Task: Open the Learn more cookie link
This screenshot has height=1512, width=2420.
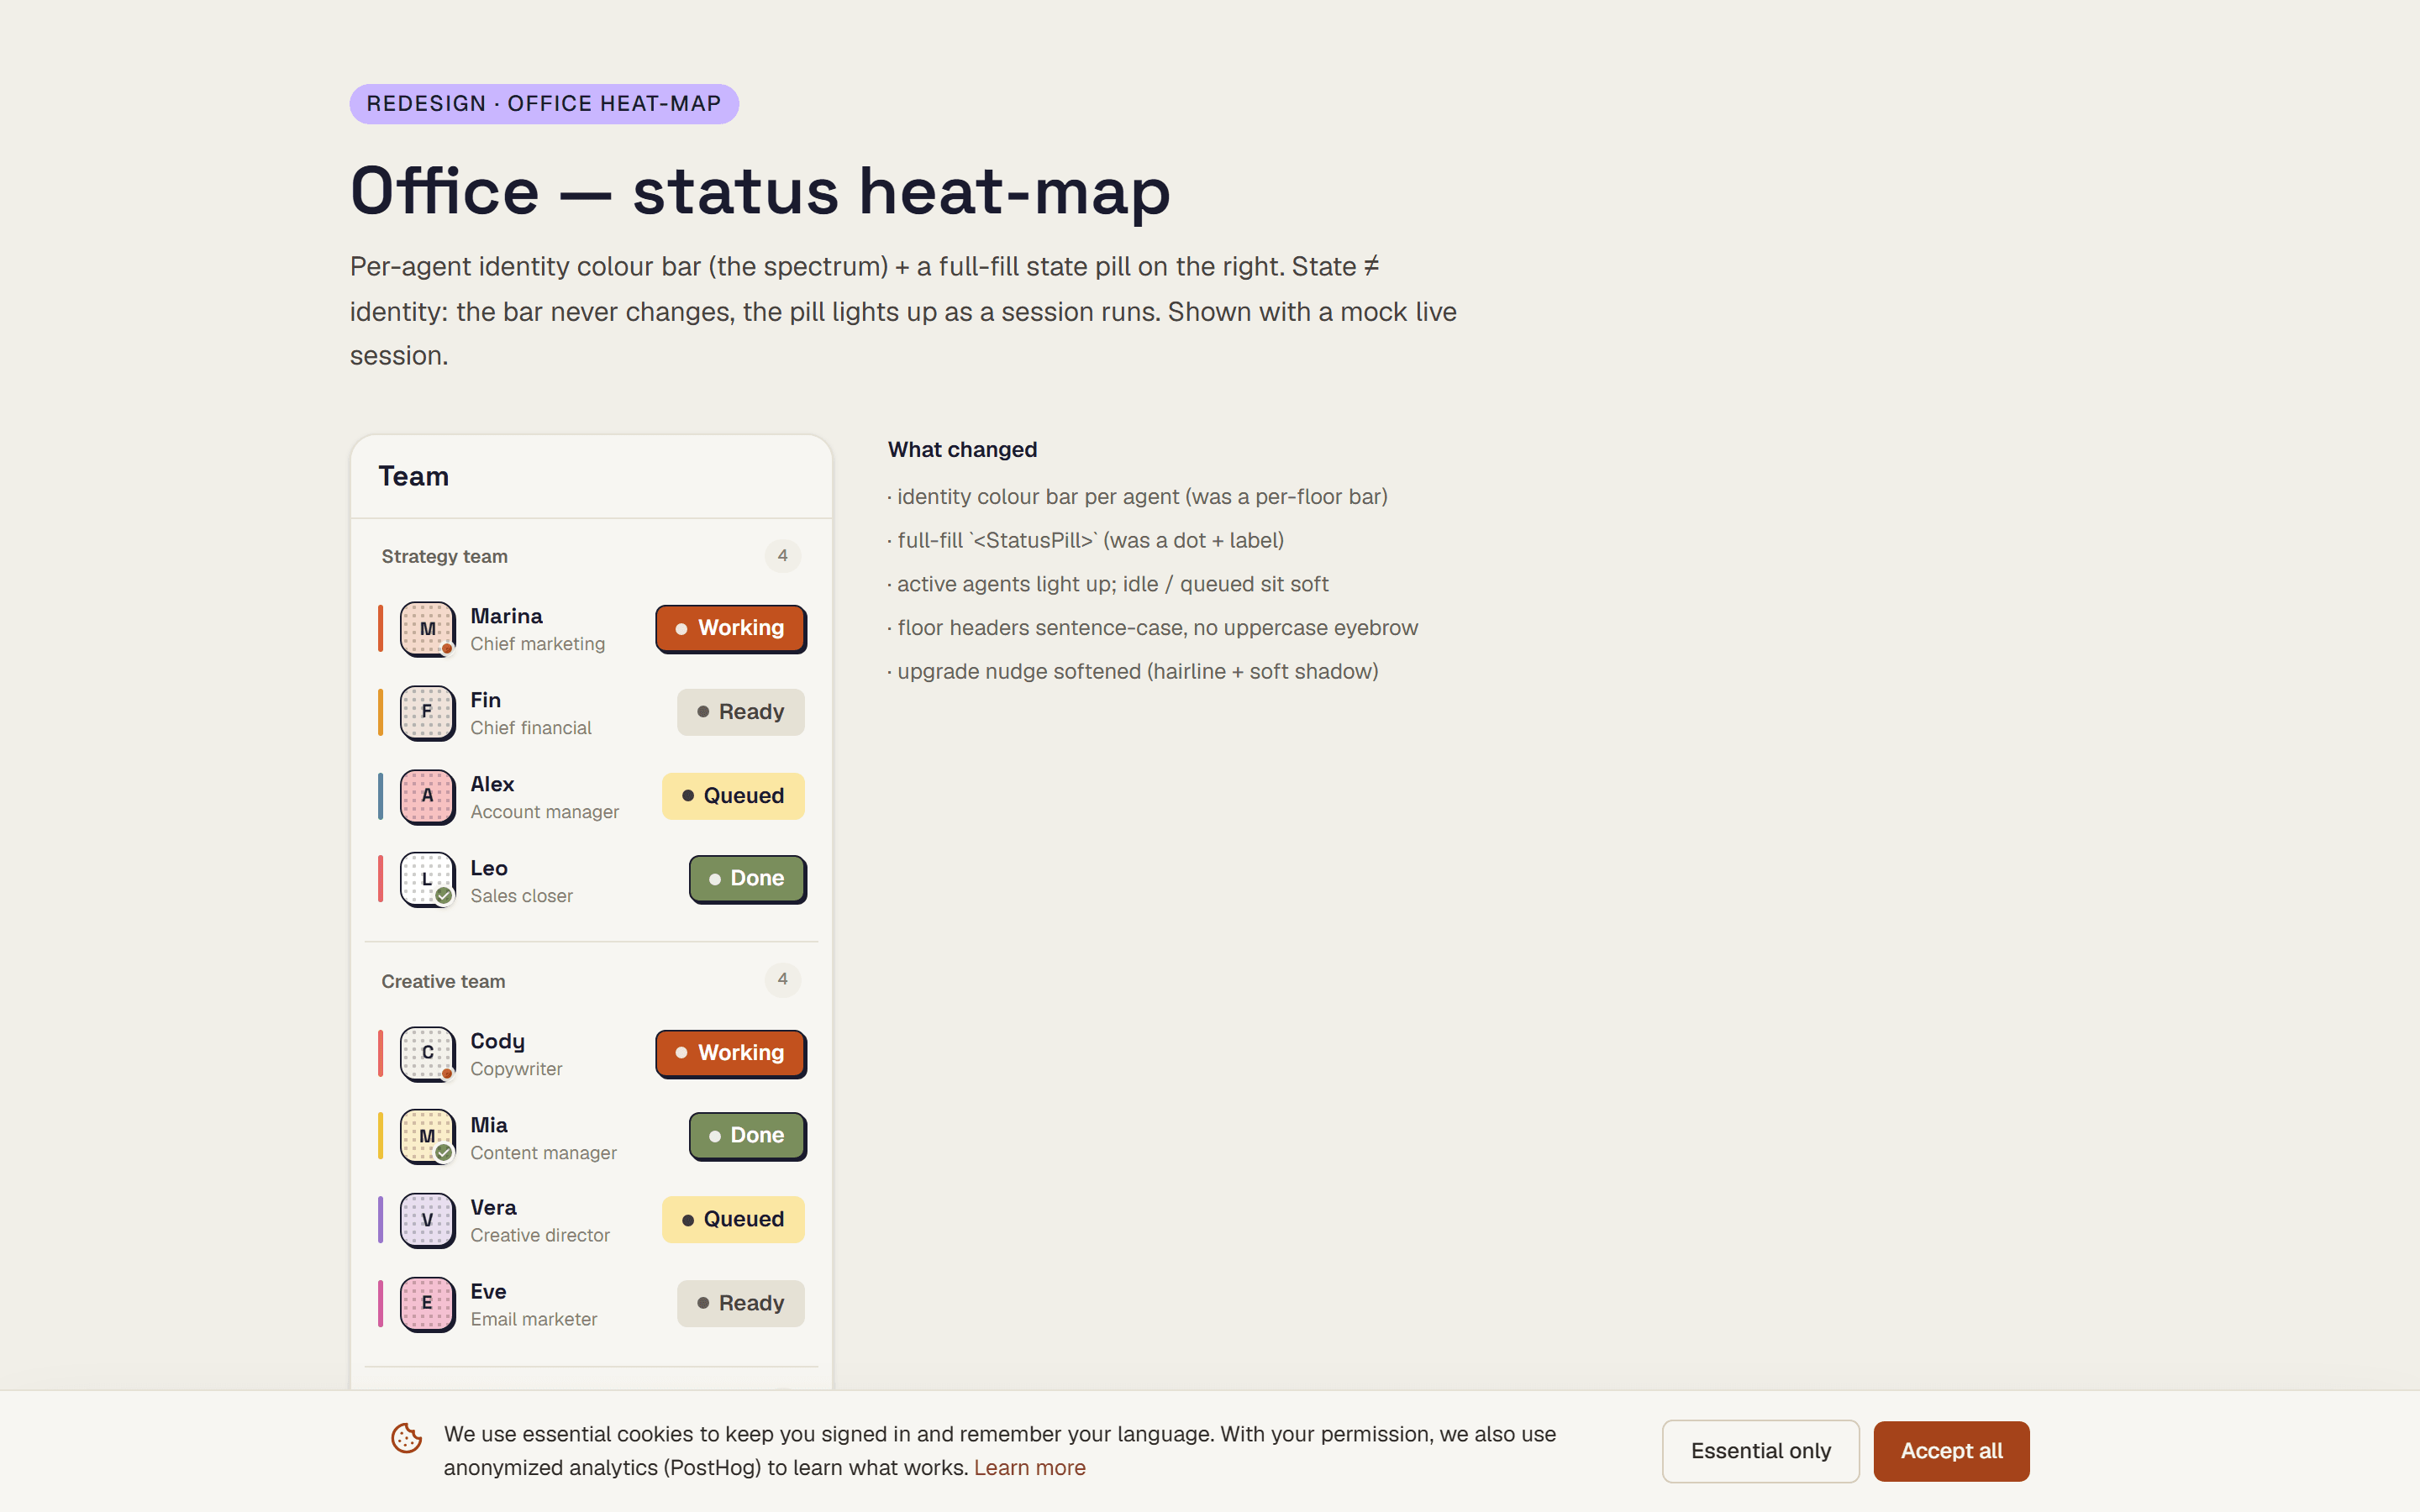Action: pos(1030,1468)
